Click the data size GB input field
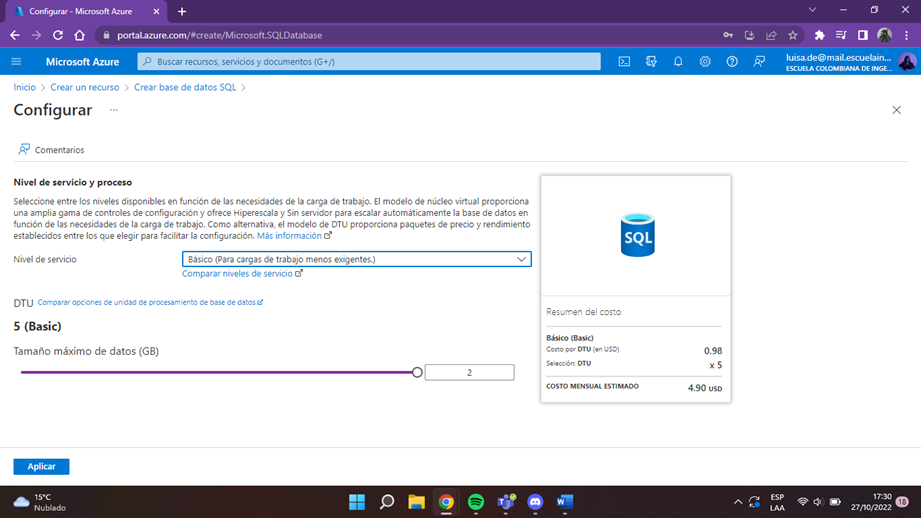The width and height of the screenshot is (921, 518). [x=469, y=372]
